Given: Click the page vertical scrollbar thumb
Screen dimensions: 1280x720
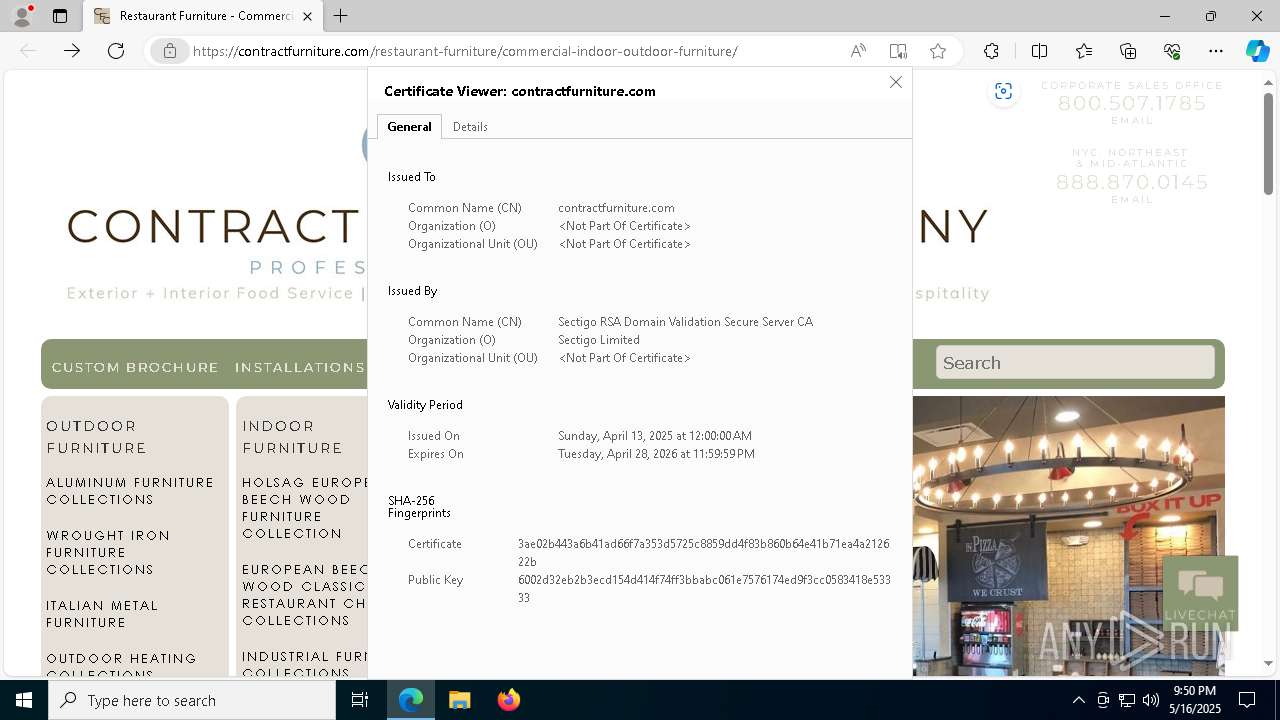Looking at the screenshot, I should click(1268, 143).
